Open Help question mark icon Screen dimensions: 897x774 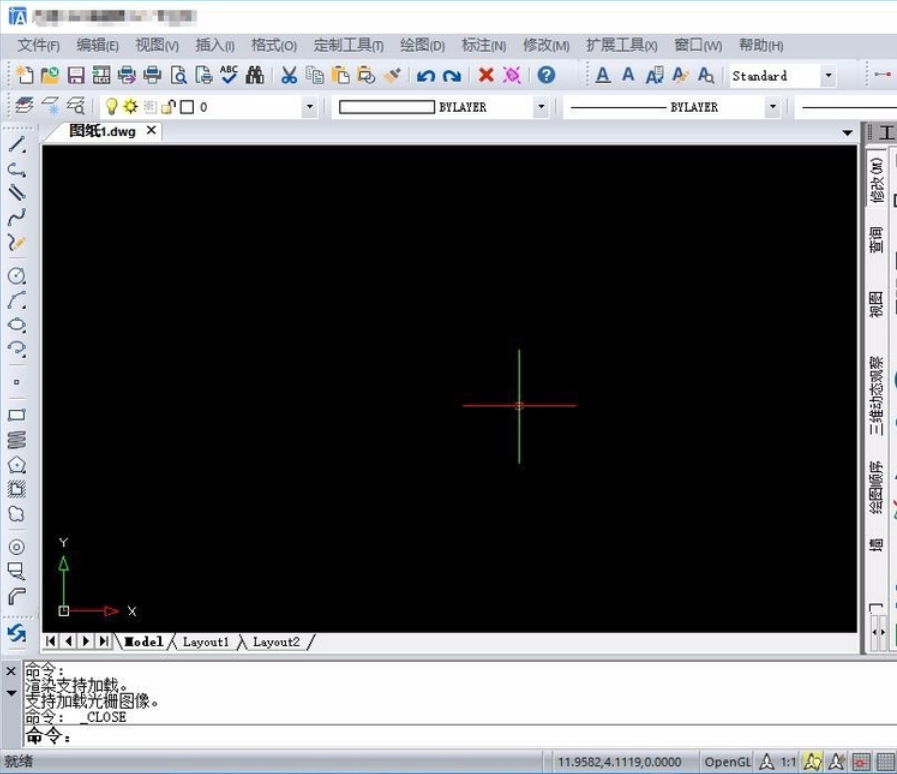tap(546, 75)
